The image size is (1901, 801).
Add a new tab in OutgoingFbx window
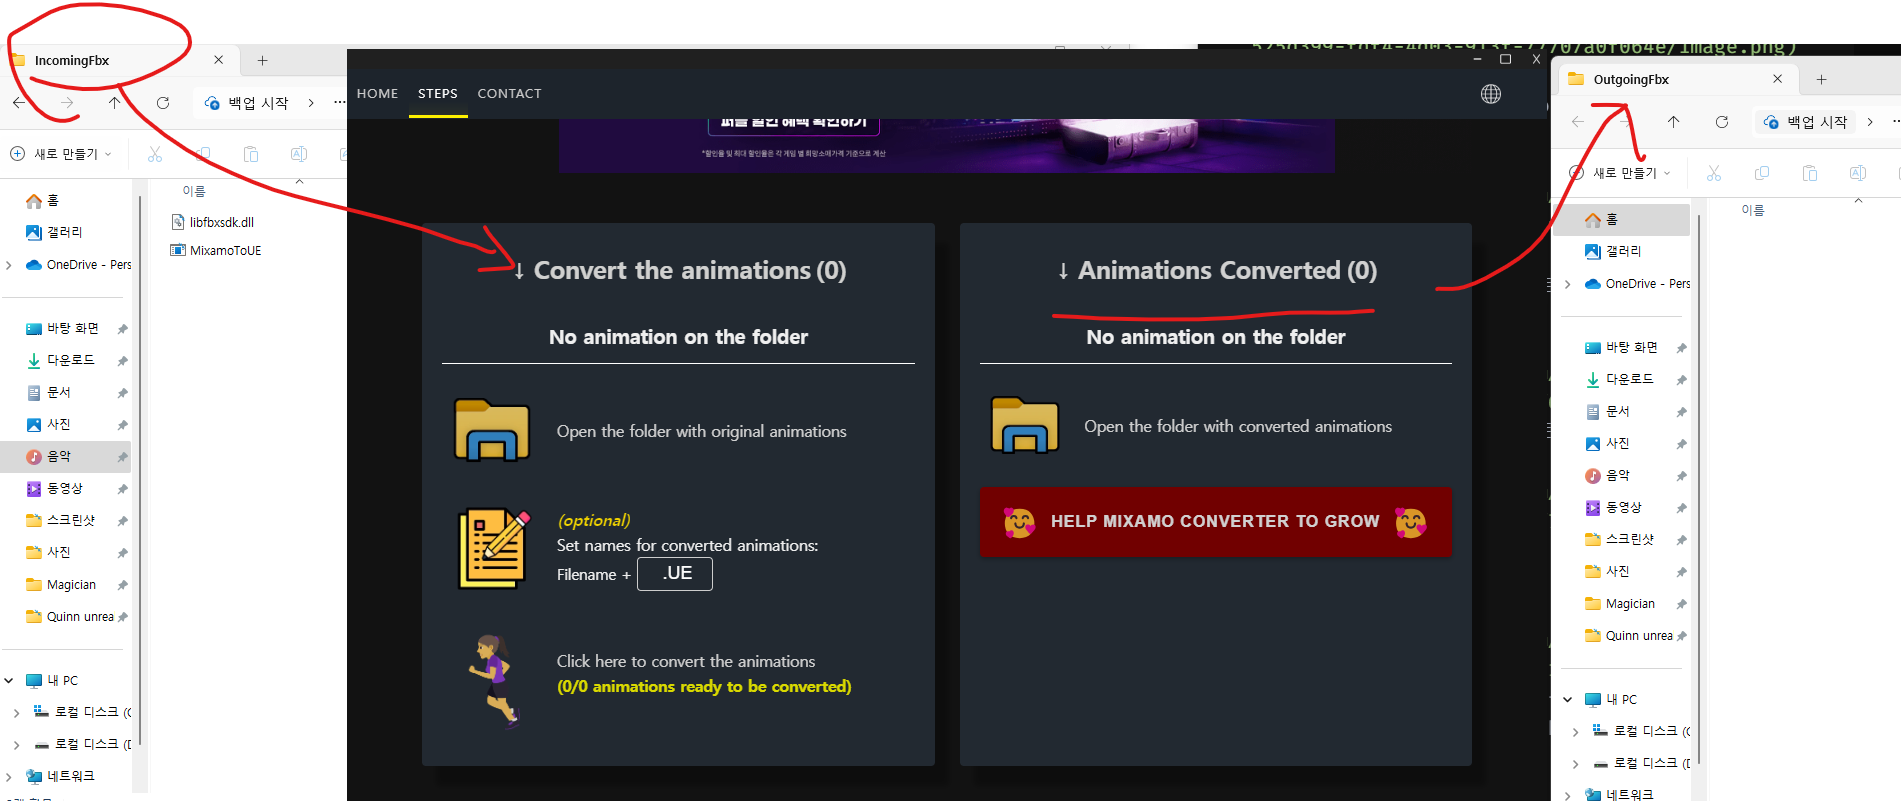click(1821, 79)
